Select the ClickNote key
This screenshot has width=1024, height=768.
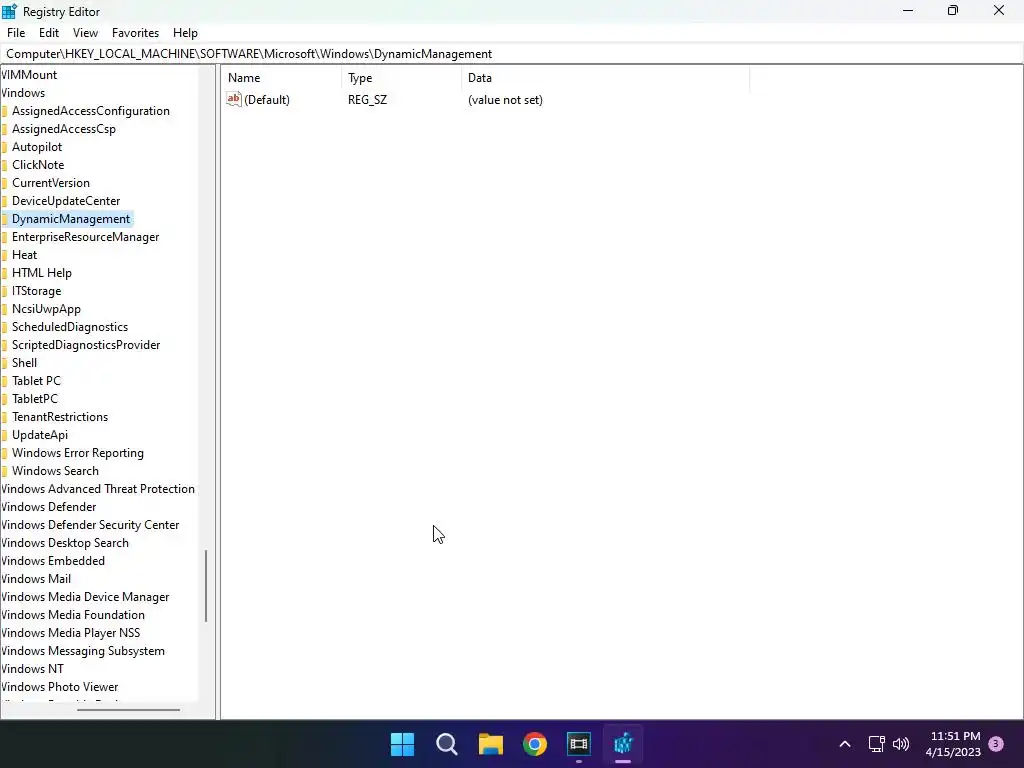[38, 165]
